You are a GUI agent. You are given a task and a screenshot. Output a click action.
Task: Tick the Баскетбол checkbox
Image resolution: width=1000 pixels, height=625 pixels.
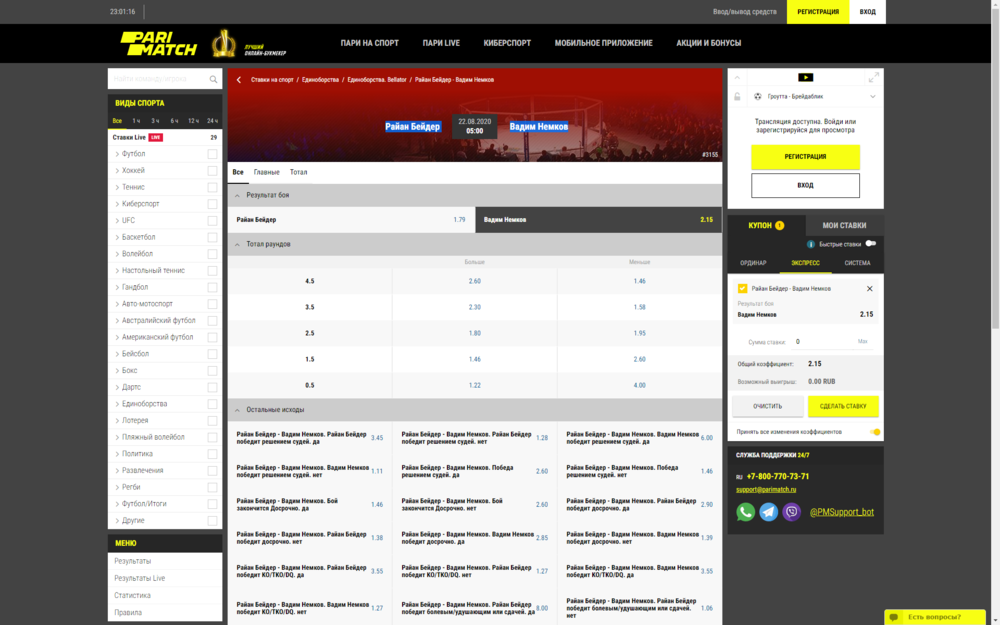click(x=212, y=237)
